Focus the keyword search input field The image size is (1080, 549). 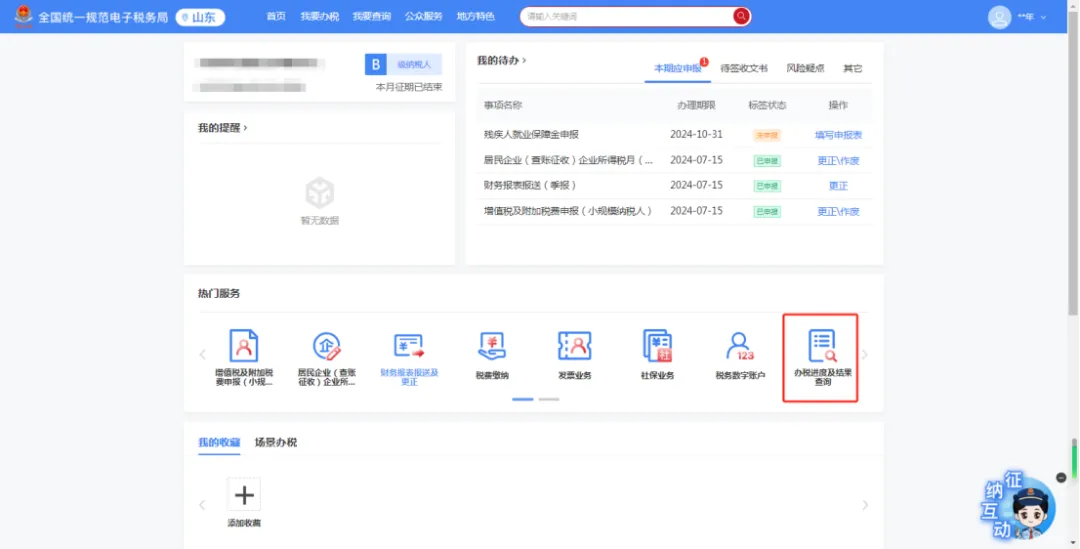coord(627,16)
